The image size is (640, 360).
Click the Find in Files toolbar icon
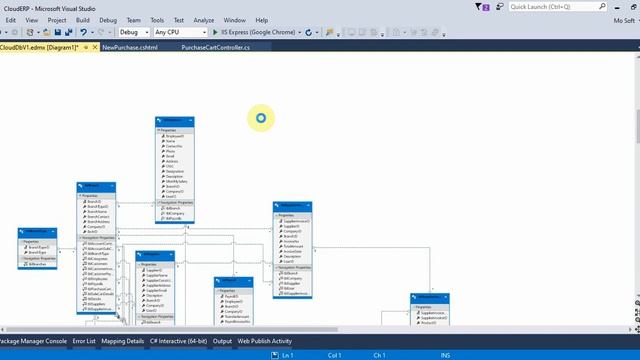(329, 32)
